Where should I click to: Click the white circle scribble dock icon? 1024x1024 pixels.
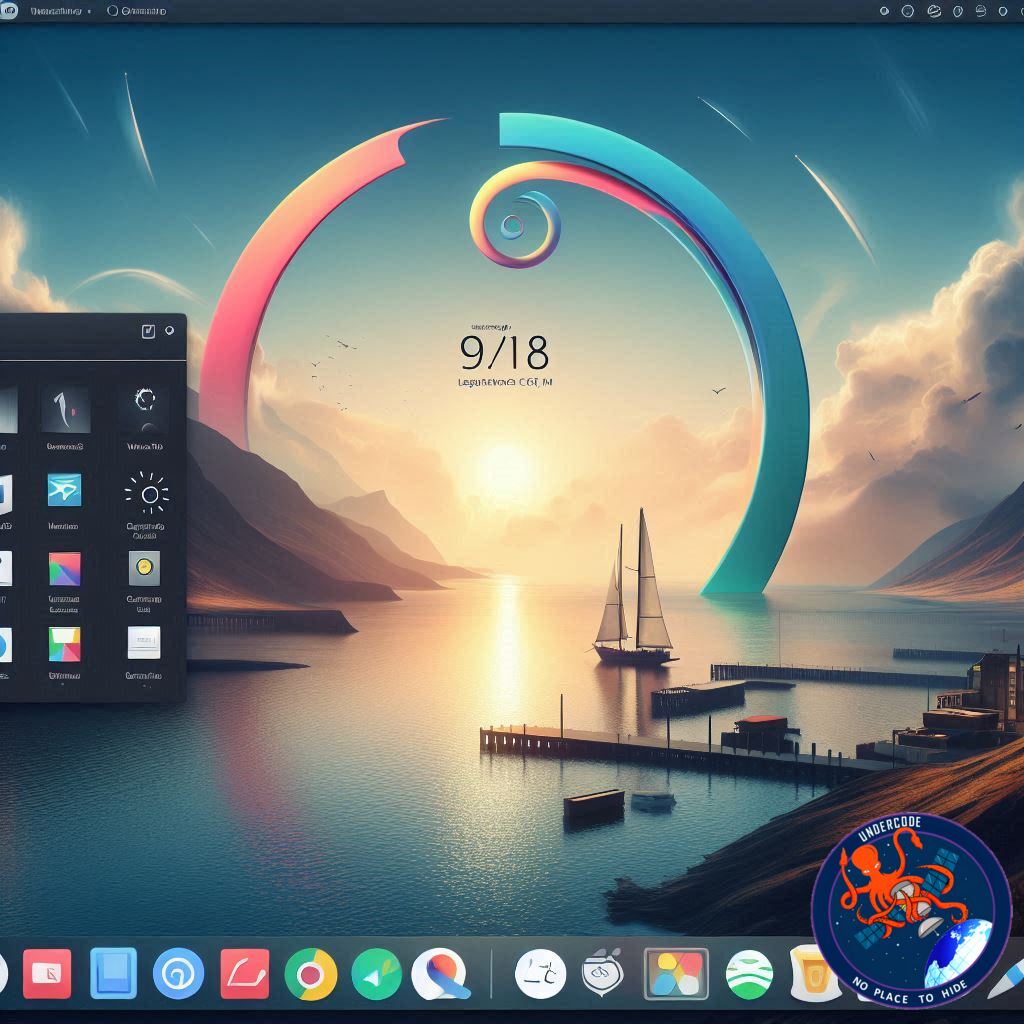click(x=540, y=974)
